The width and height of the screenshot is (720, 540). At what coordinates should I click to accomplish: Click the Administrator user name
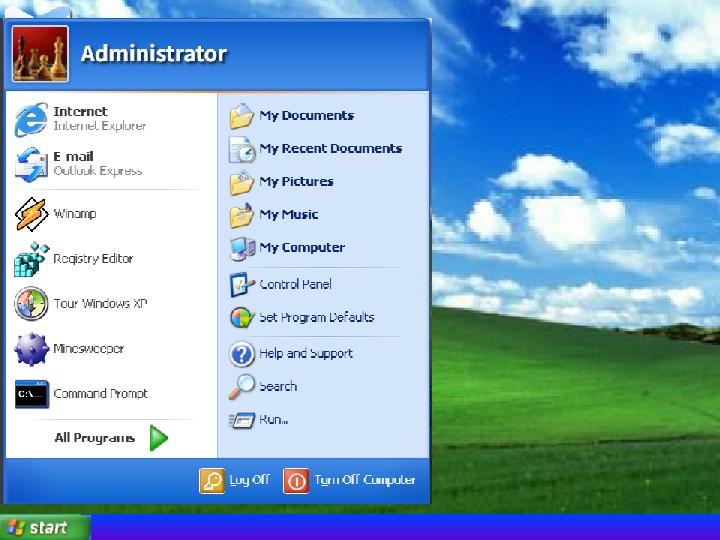[154, 54]
